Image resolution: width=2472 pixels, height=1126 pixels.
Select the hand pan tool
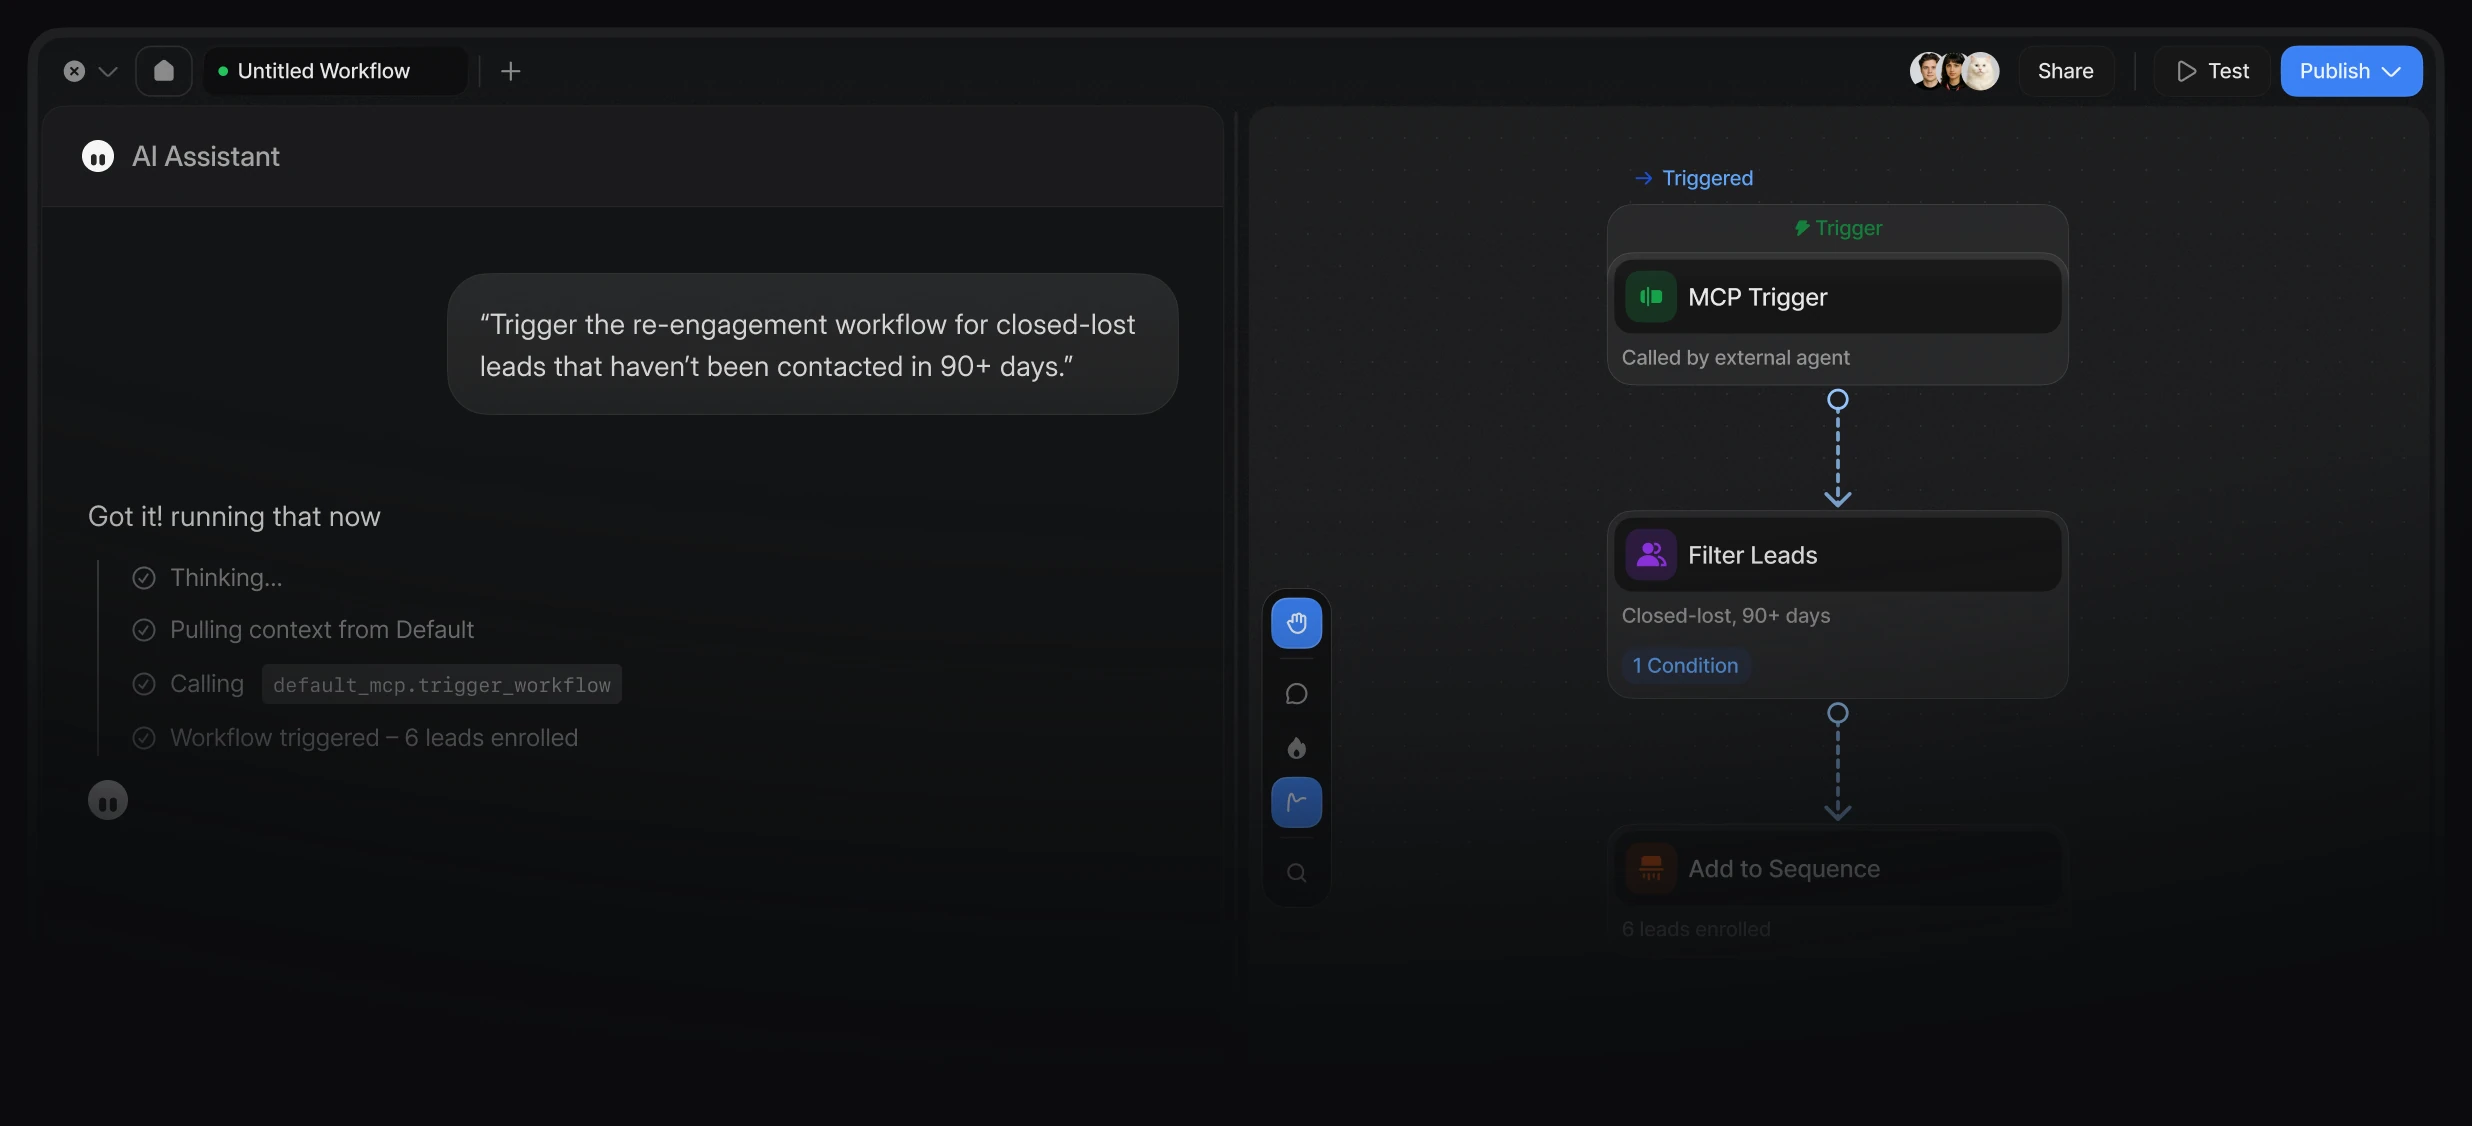[x=1296, y=623]
